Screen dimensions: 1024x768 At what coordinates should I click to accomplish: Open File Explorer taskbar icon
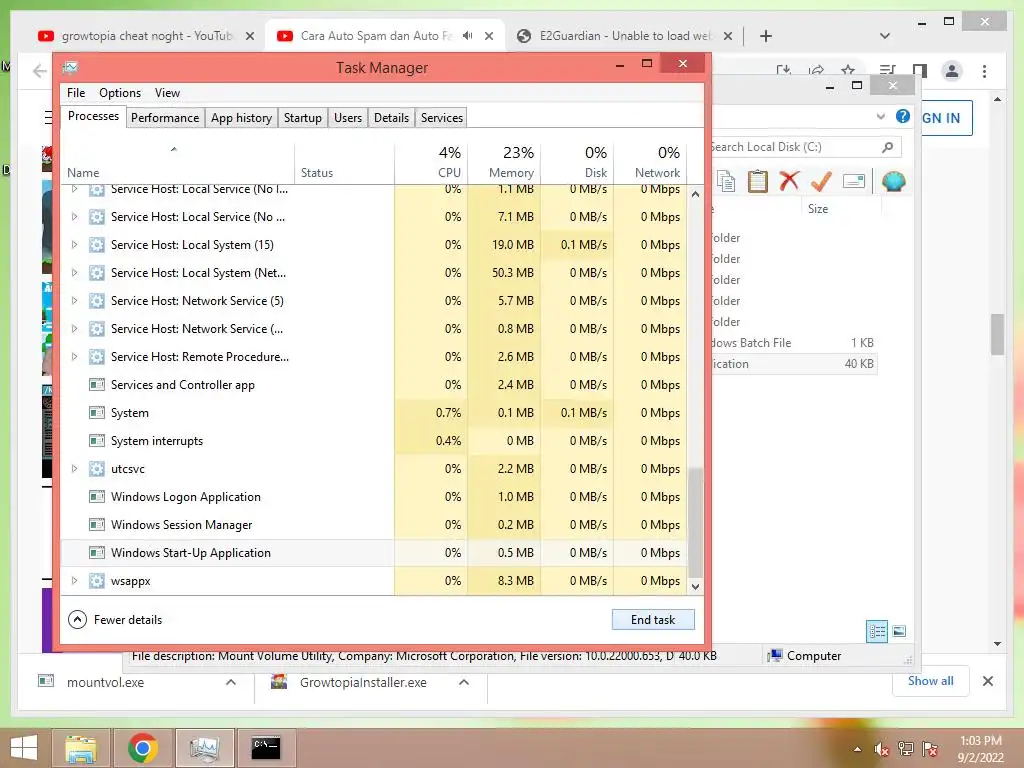pos(80,748)
